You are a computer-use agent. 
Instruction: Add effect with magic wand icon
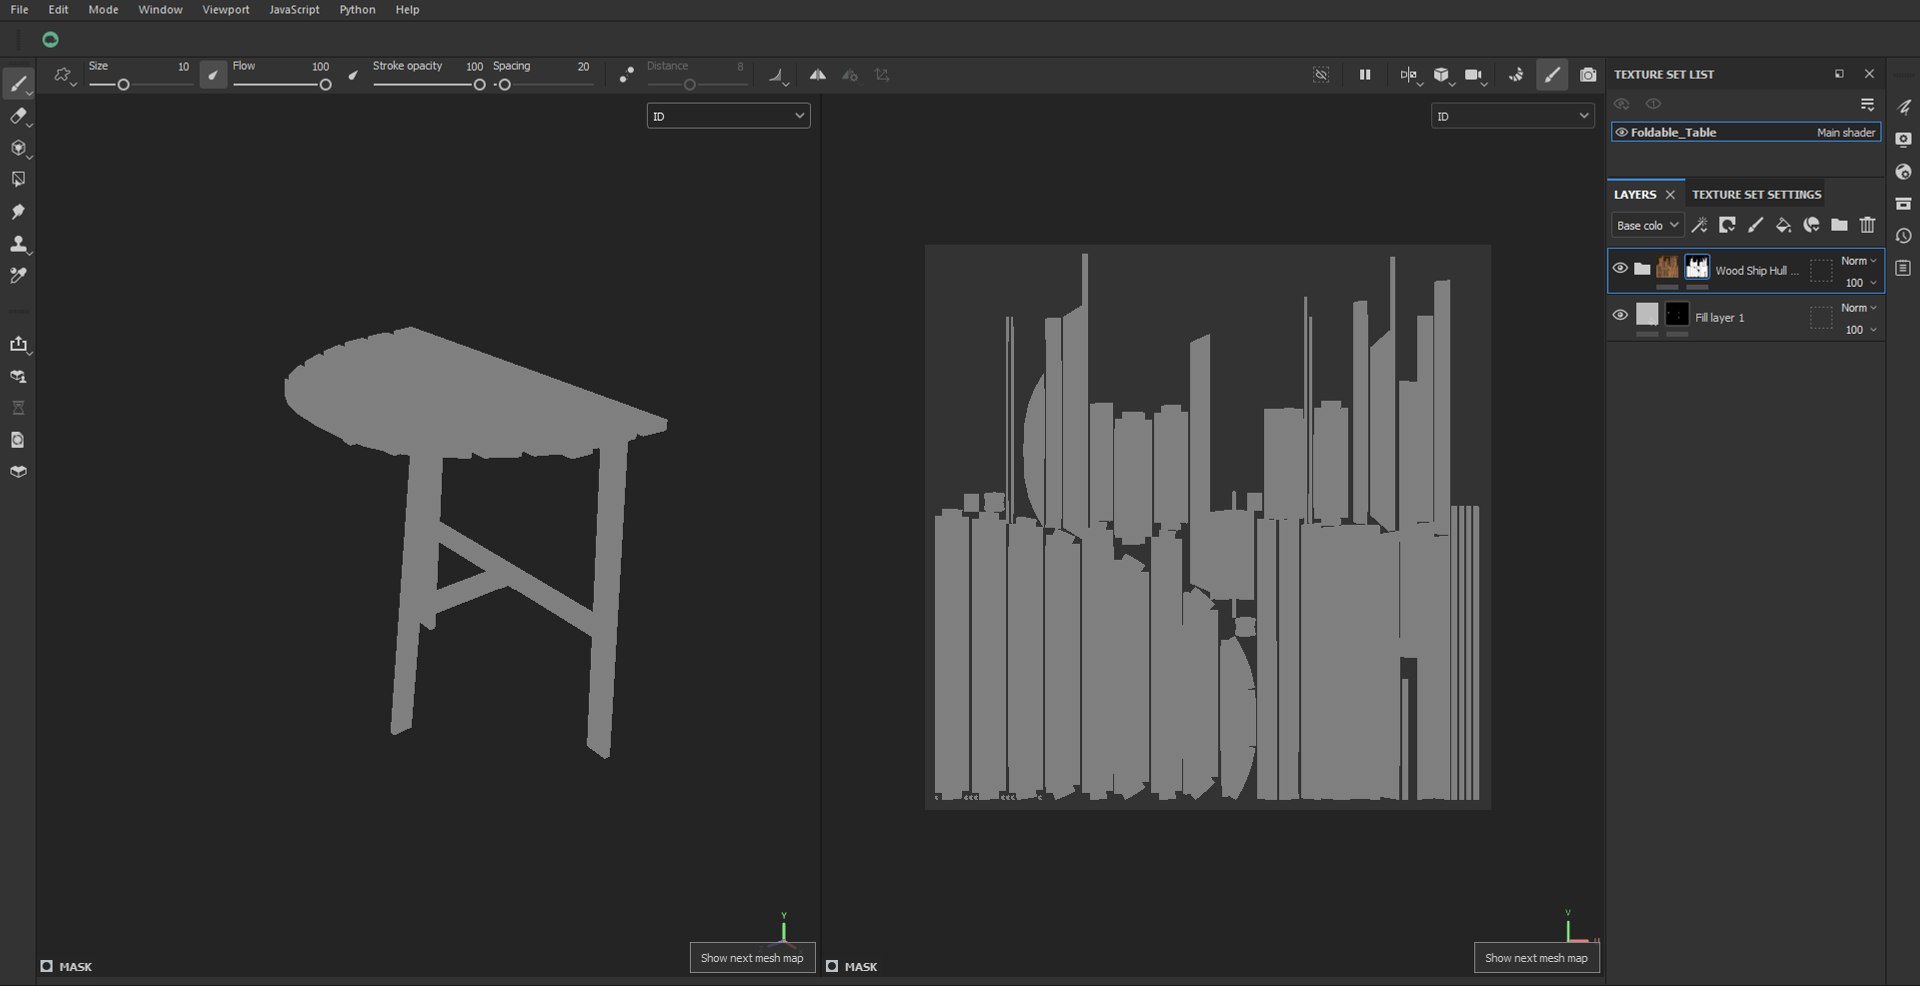click(1699, 225)
